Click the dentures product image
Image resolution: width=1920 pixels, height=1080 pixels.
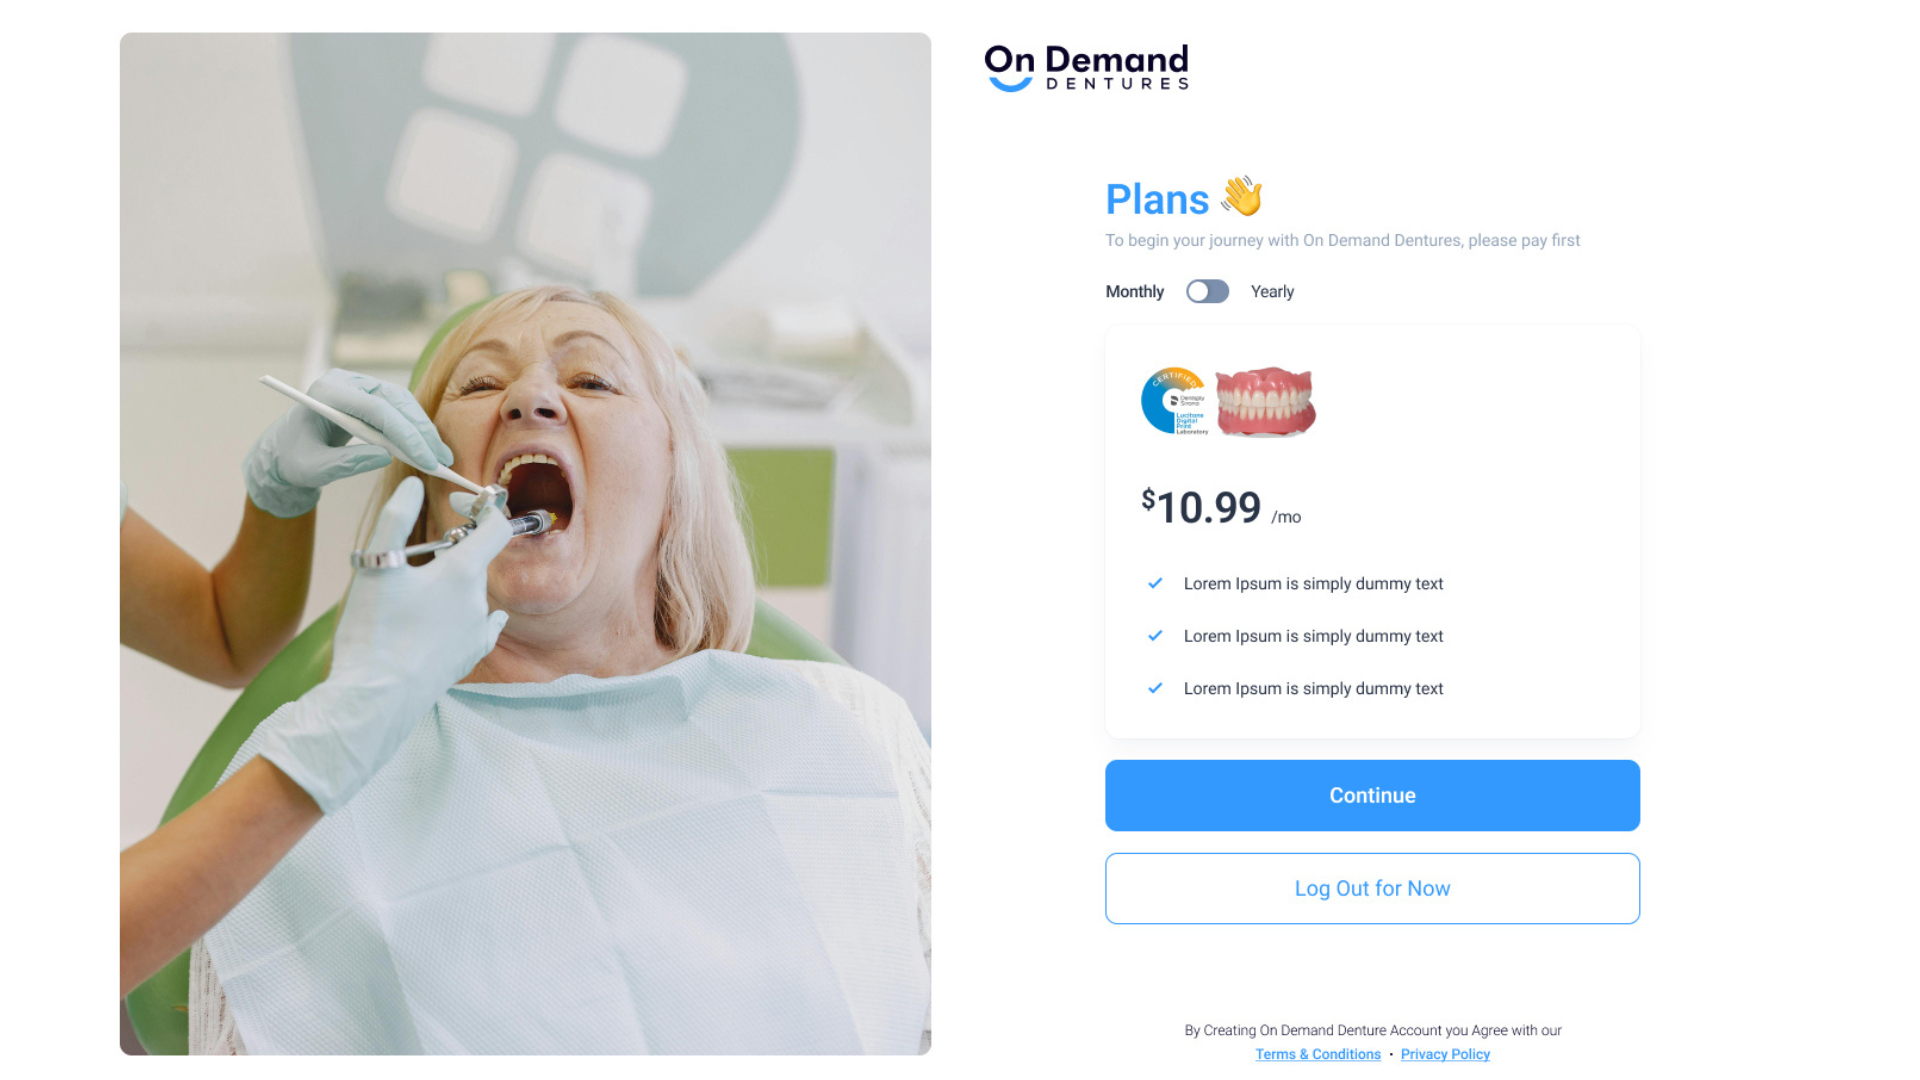[x=1265, y=401]
